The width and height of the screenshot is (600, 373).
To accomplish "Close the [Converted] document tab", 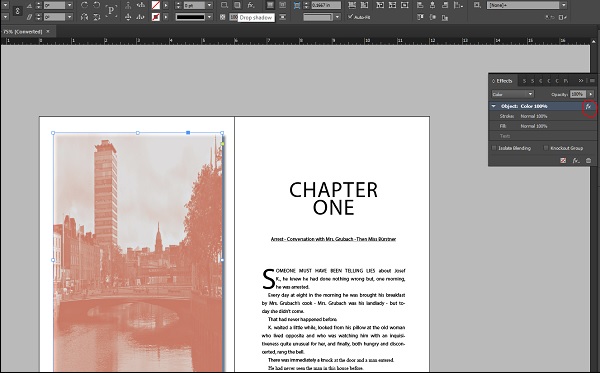I will click(x=48, y=31).
